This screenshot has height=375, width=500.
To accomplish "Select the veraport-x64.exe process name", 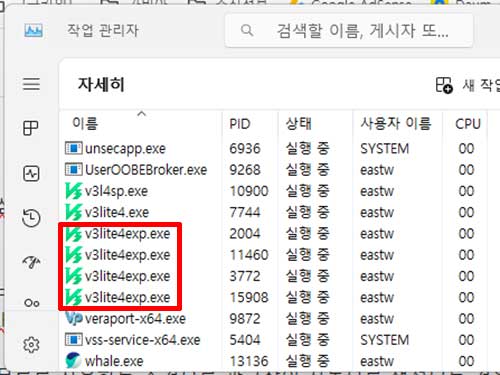I will pos(135,319).
